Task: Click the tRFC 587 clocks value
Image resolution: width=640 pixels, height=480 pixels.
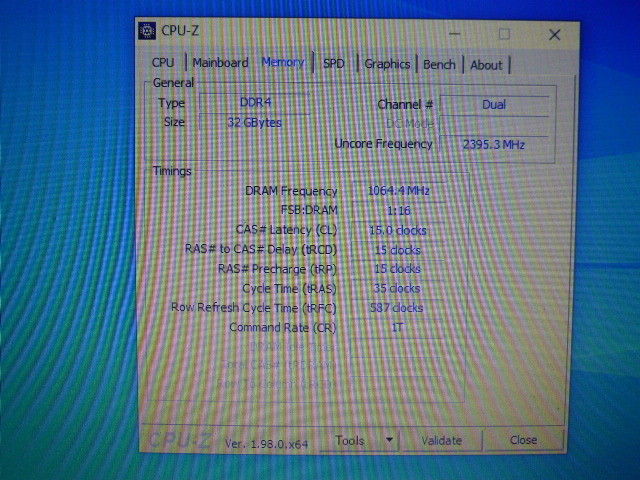Action: (x=397, y=308)
